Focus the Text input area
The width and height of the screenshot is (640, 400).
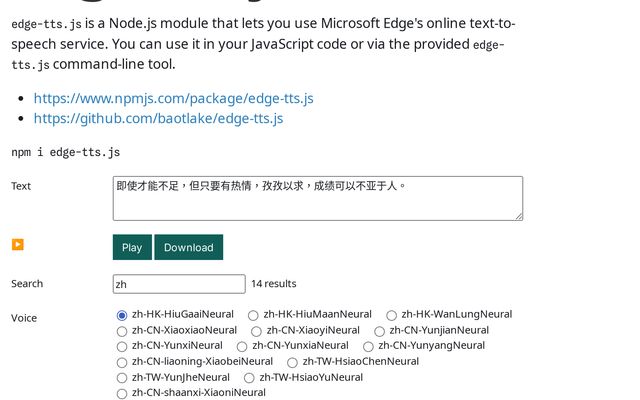[318, 198]
